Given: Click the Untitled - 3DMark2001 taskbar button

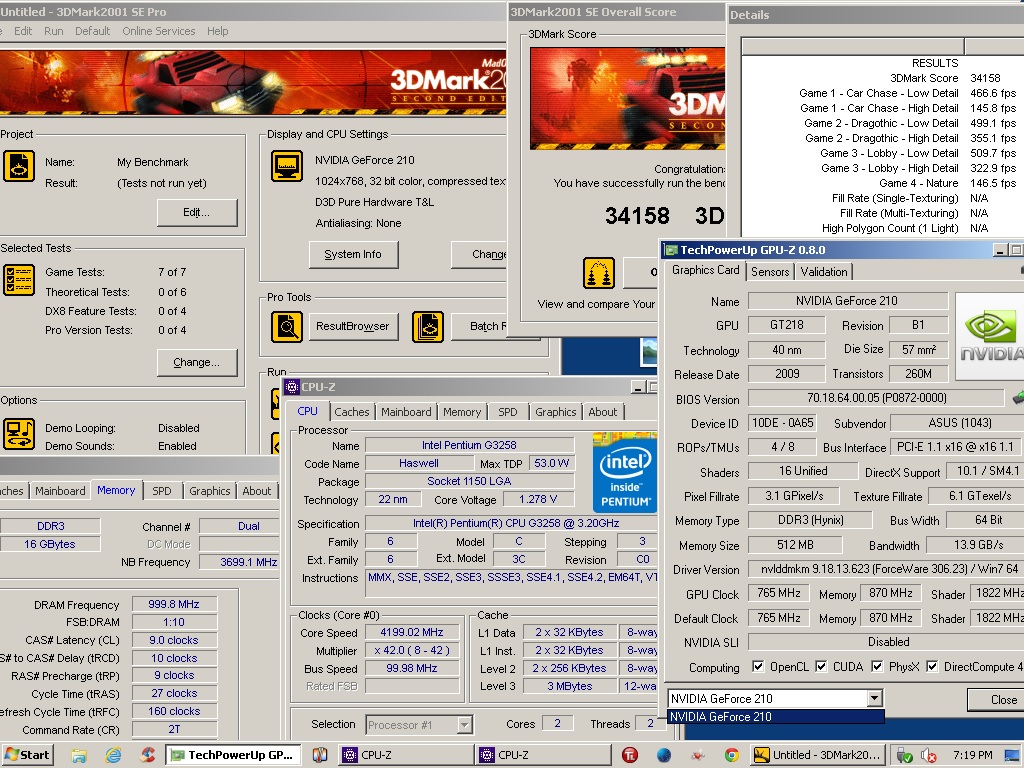Looking at the screenshot, I should point(819,755).
